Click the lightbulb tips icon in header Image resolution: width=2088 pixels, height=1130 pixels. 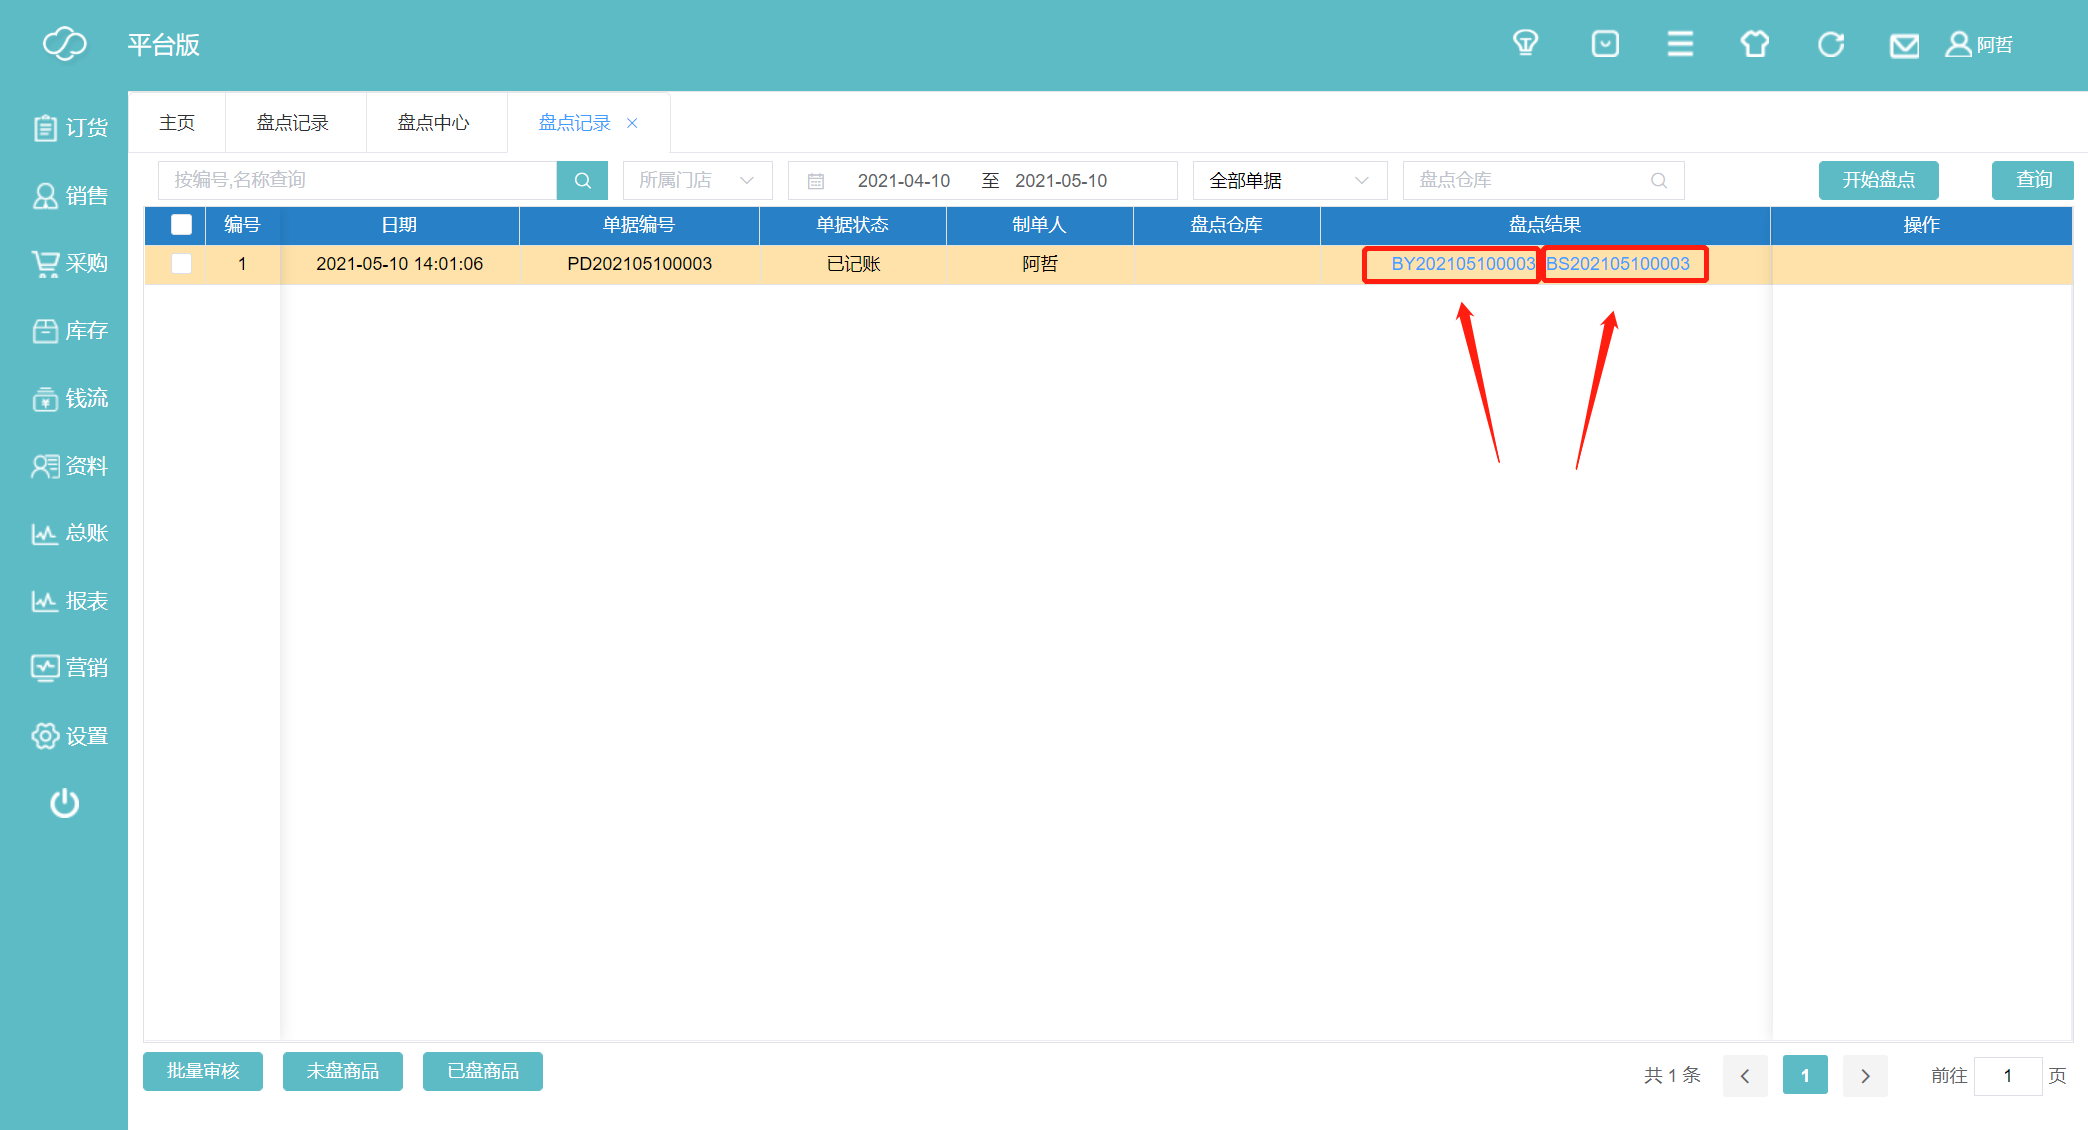(1525, 44)
